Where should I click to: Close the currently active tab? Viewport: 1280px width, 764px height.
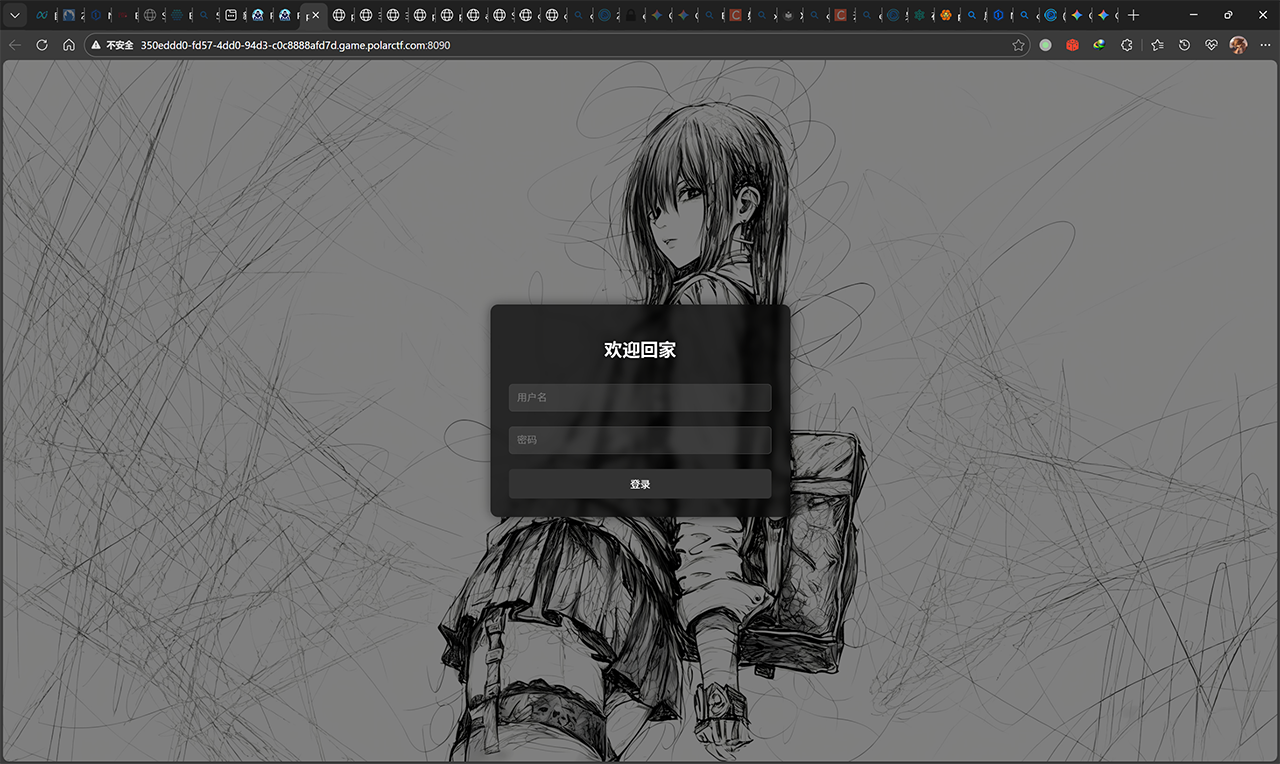point(316,15)
